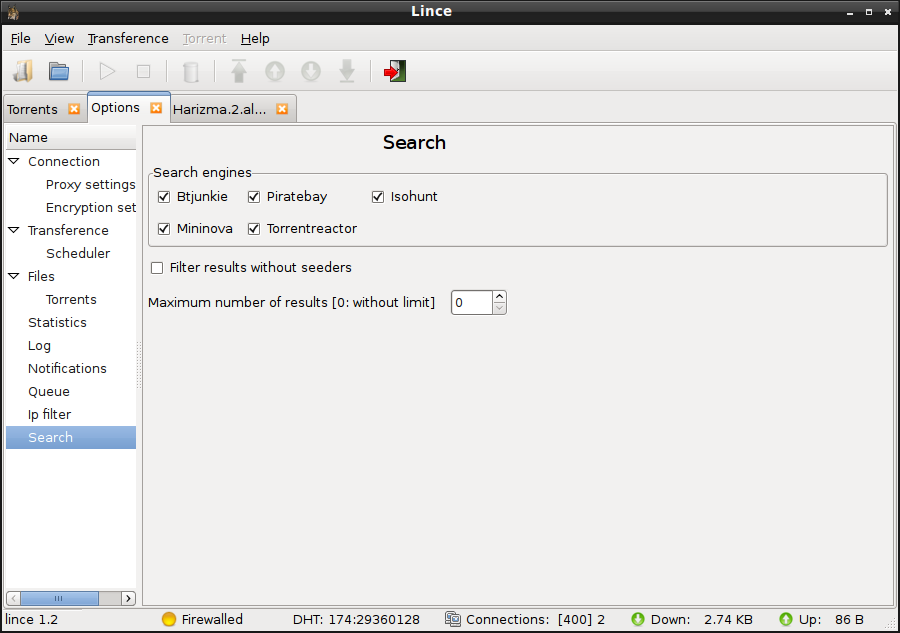
Task: Click the move-to-bottom arrow toolbar icon
Action: 347,72
